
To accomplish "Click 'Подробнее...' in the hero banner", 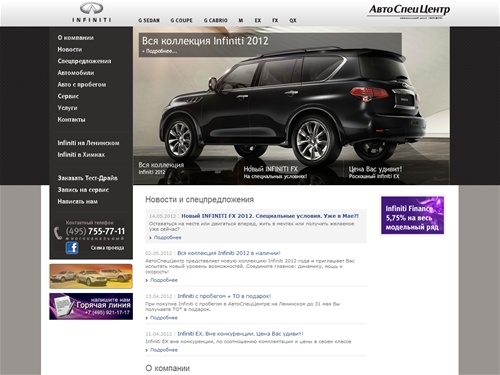I will [x=160, y=51].
